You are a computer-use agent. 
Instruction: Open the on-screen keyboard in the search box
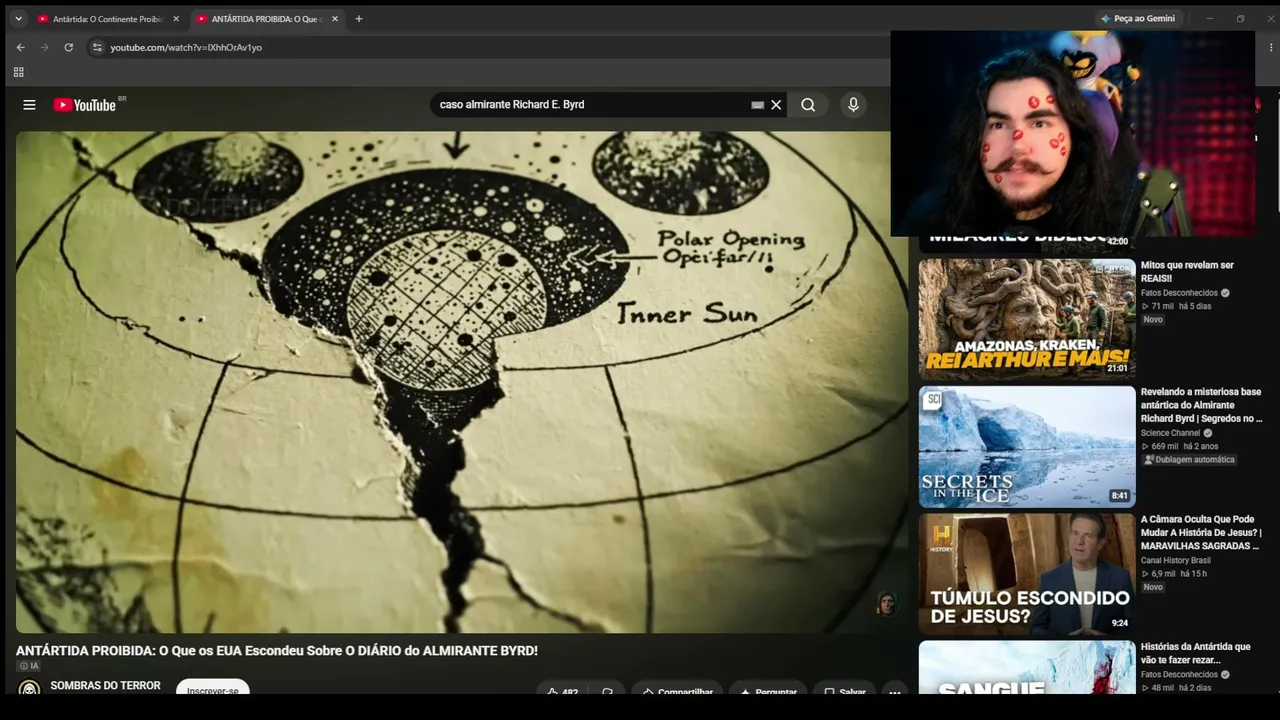click(x=757, y=105)
